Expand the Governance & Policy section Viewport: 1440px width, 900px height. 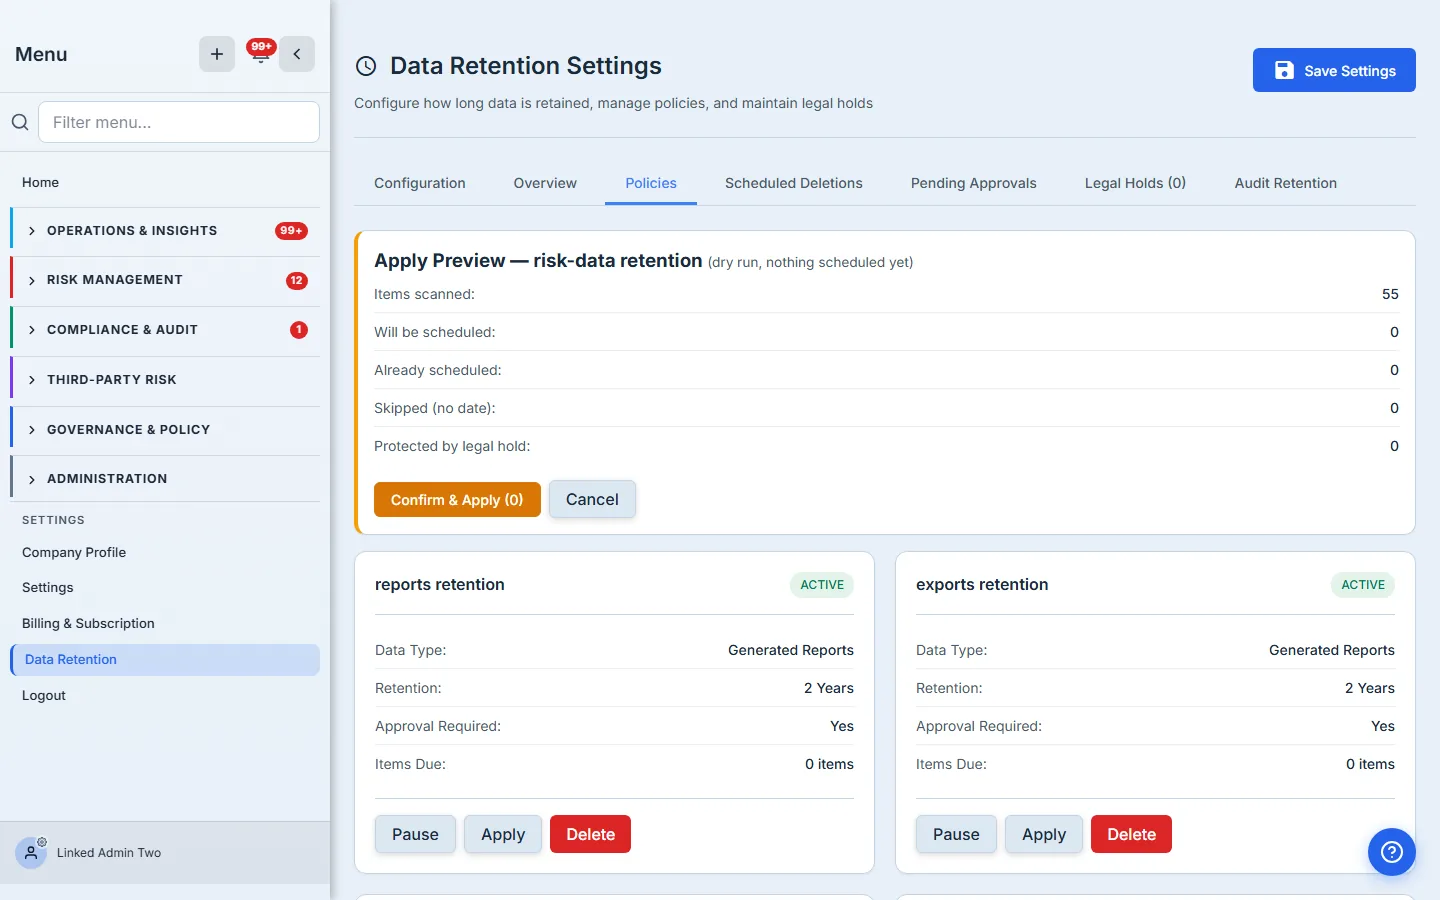click(165, 430)
